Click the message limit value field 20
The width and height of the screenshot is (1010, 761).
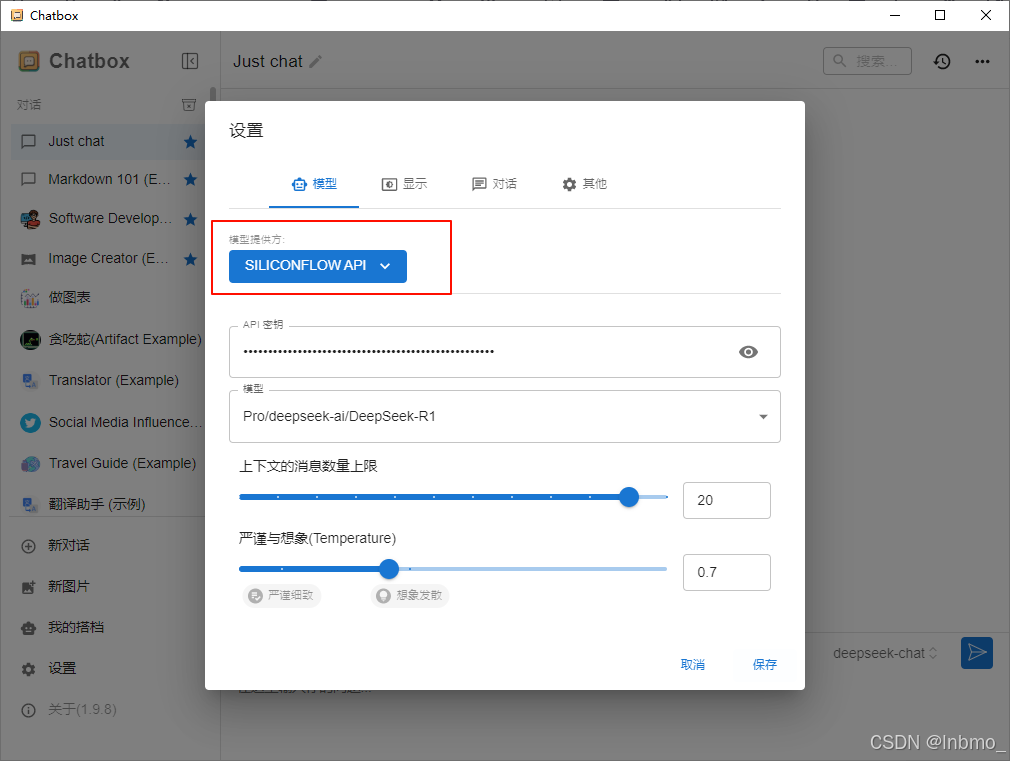[727, 500]
